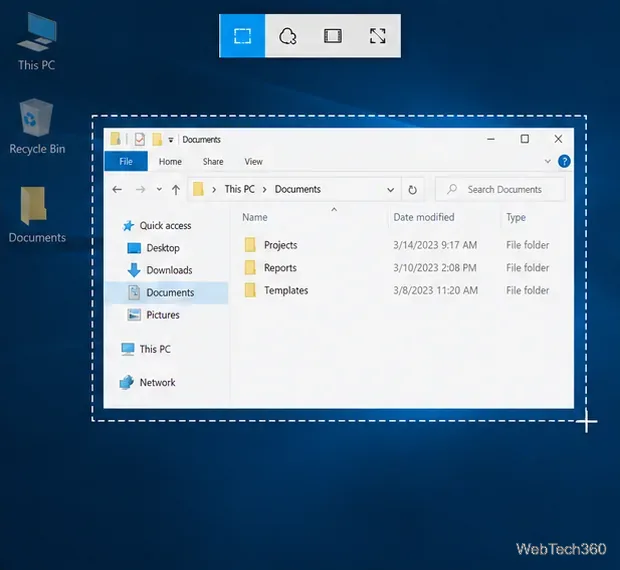Image resolution: width=620 pixels, height=570 pixels.
Task: Open the Recycle Bin desktop icon
Action: click(x=37, y=126)
